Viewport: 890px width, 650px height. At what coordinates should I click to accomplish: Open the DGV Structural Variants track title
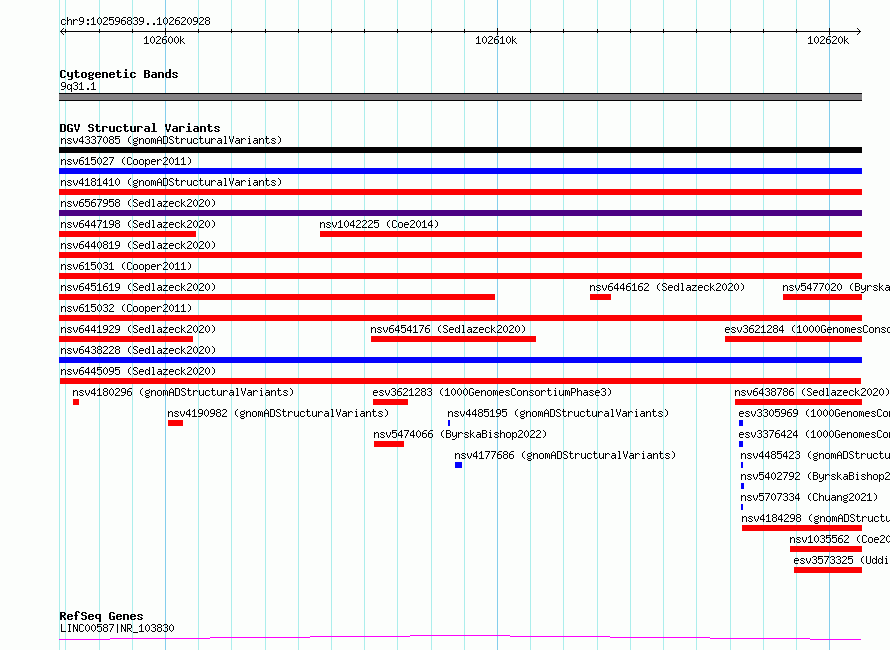click(x=140, y=128)
